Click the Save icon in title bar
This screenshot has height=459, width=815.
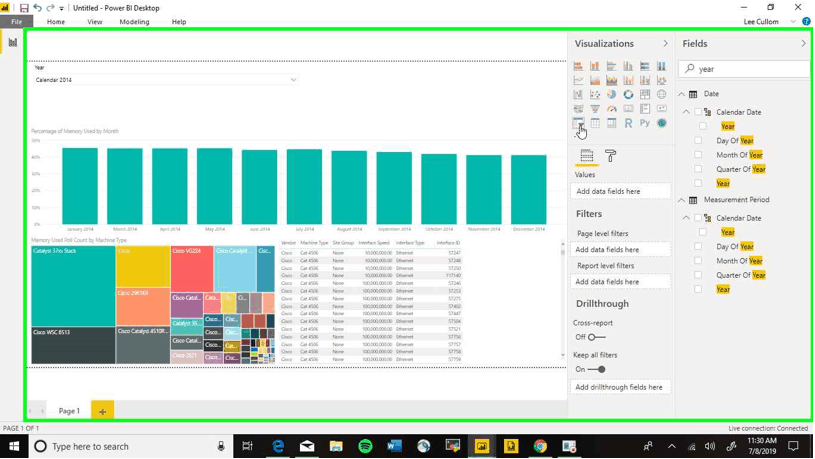coord(24,8)
